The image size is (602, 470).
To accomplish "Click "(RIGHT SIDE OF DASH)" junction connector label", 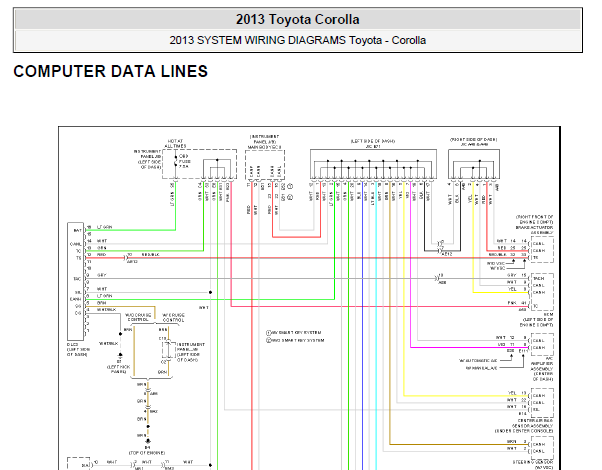I will click(x=474, y=142).
